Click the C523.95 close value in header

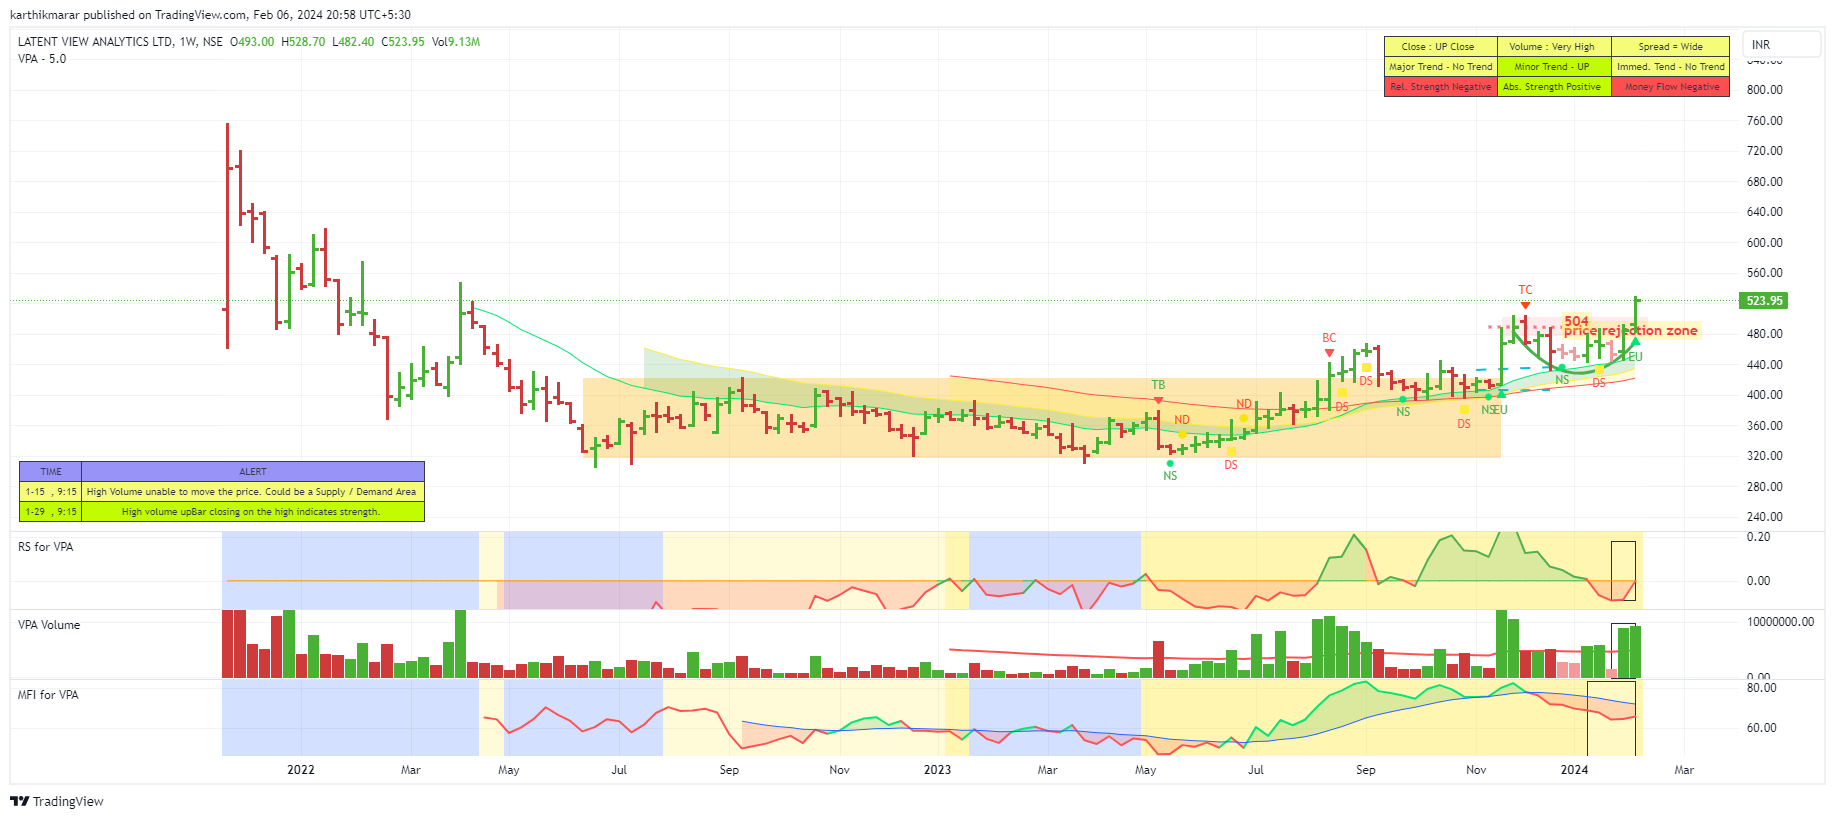[403, 42]
